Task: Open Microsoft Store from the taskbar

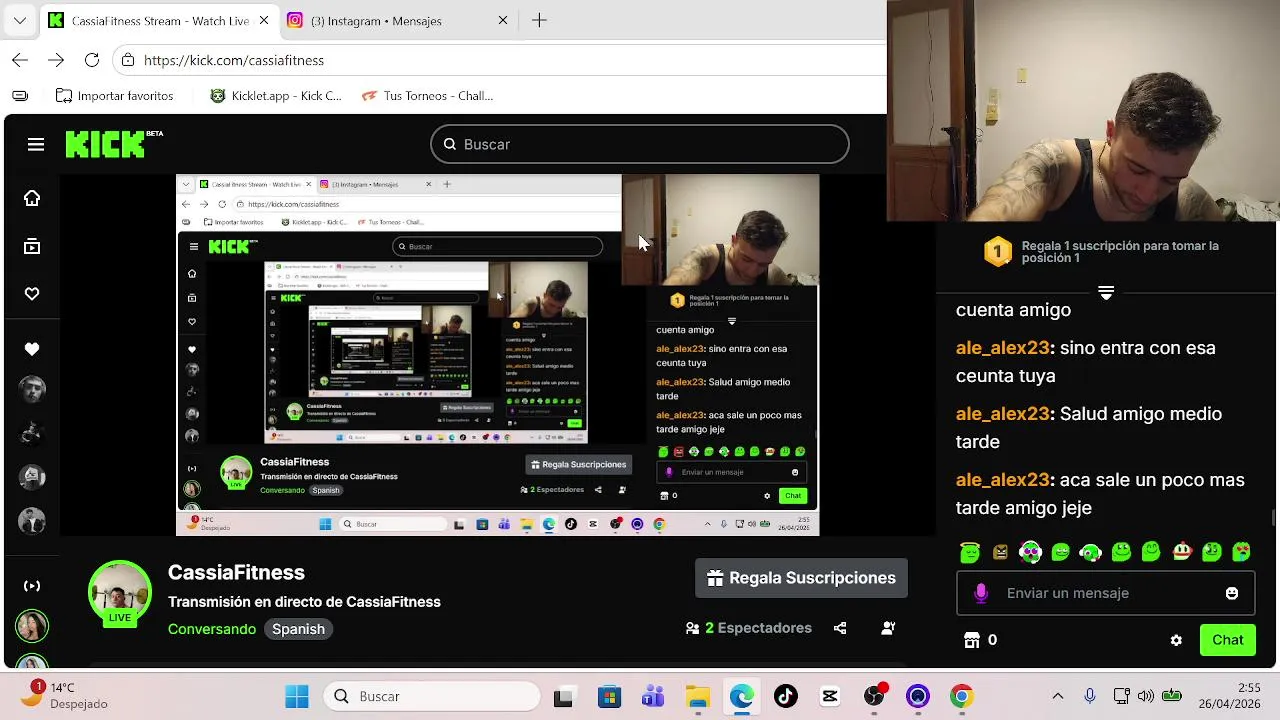Action: pos(610,696)
